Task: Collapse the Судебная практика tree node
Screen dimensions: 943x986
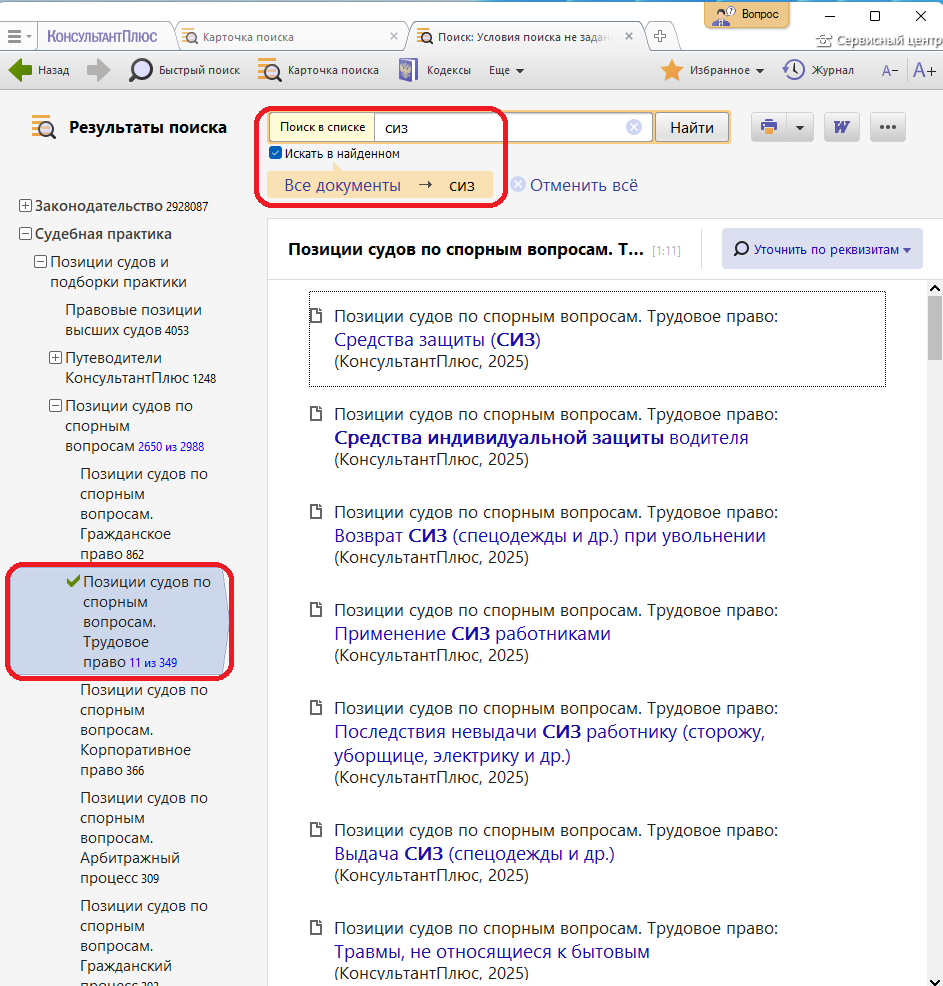Action: point(26,234)
